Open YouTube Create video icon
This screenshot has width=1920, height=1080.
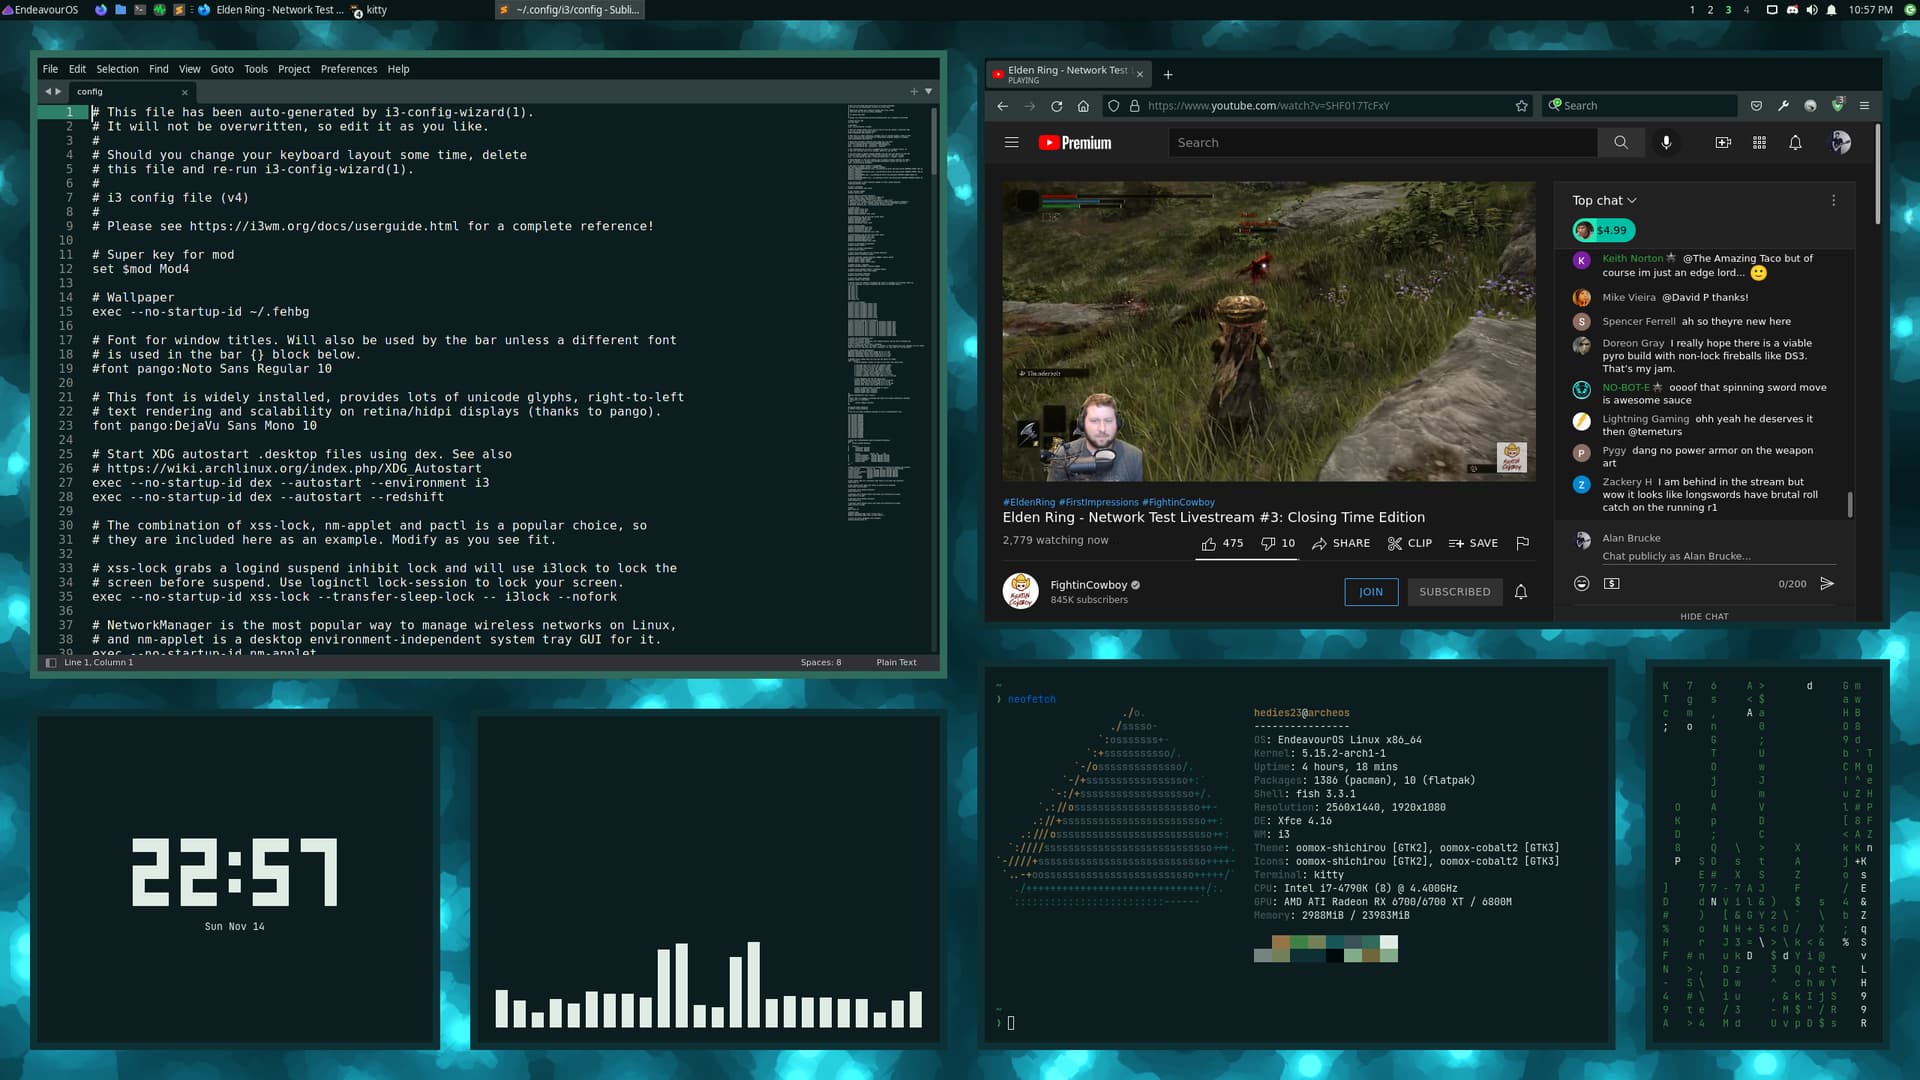pyautogui.click(x=1723, y=143)
